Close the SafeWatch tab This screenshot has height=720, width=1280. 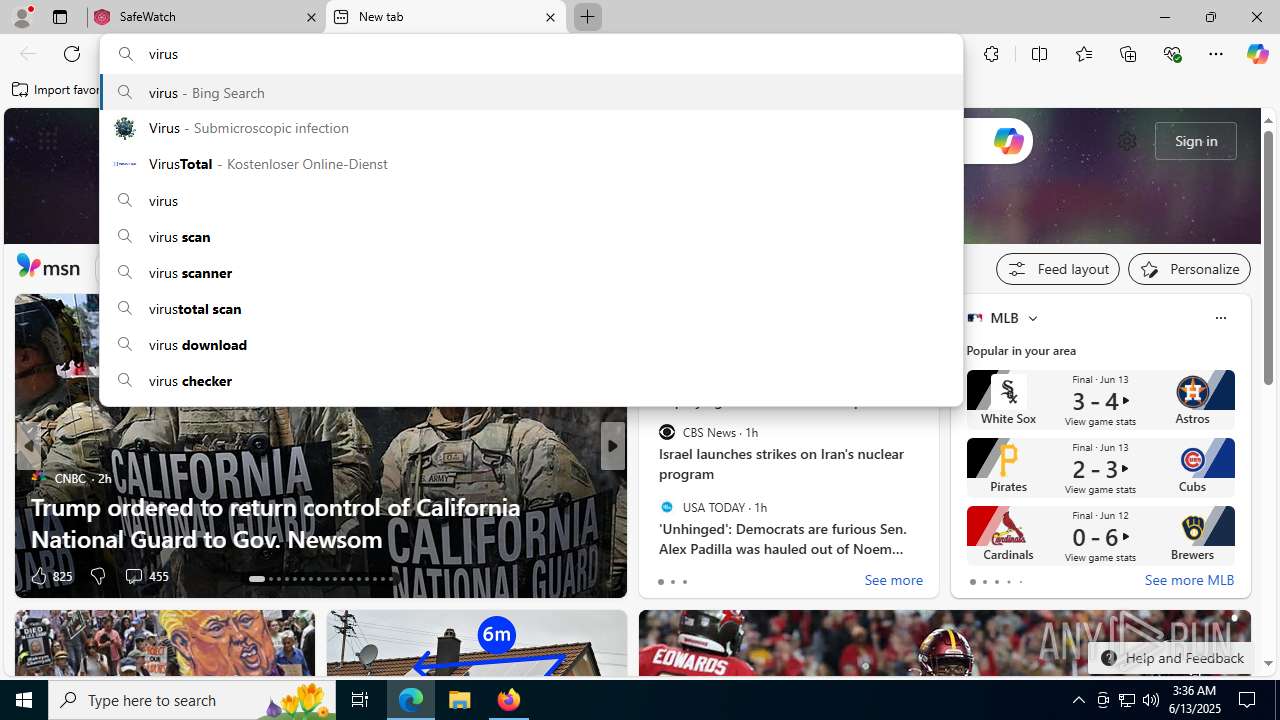click(x=311, y=17)
